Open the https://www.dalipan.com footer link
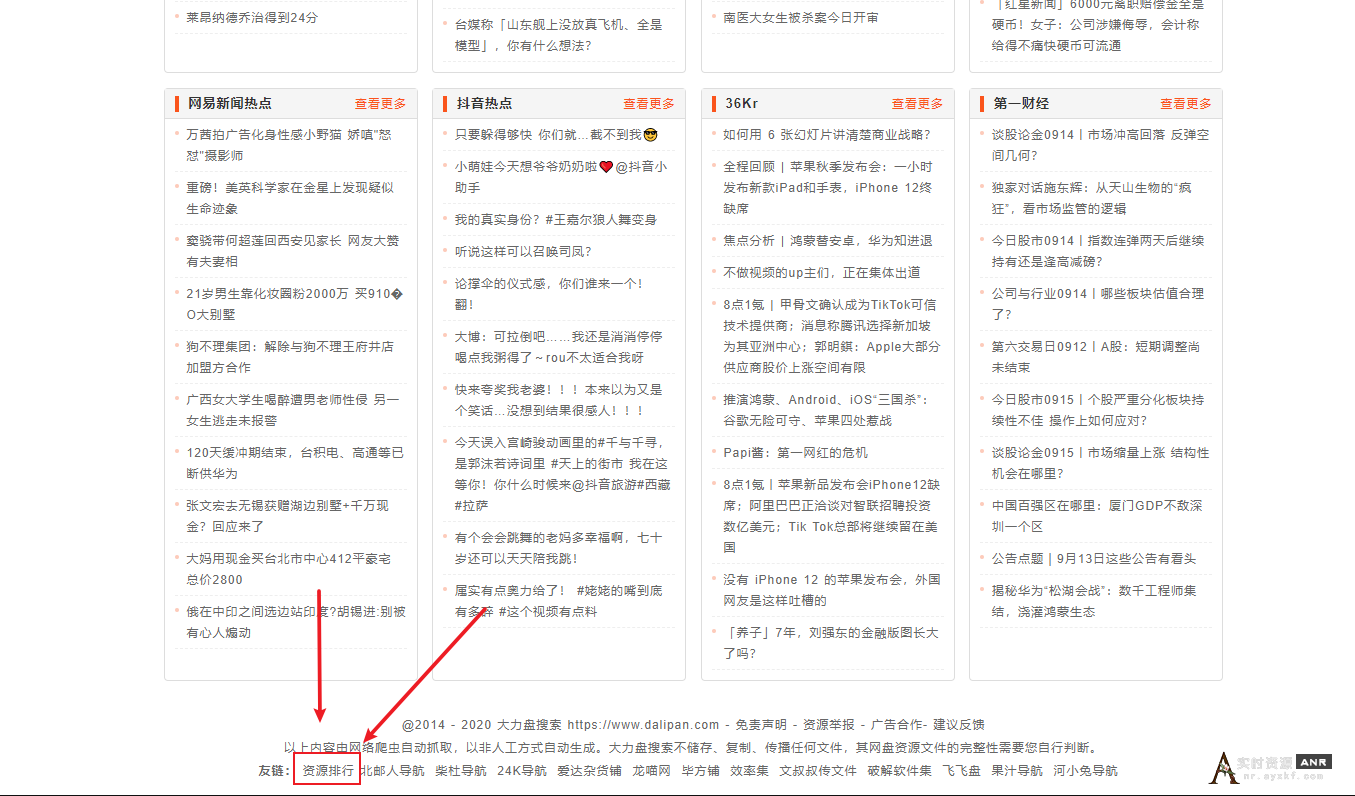Image resolution: width=1355 pixels, height=796 pixels. (643, 725)
